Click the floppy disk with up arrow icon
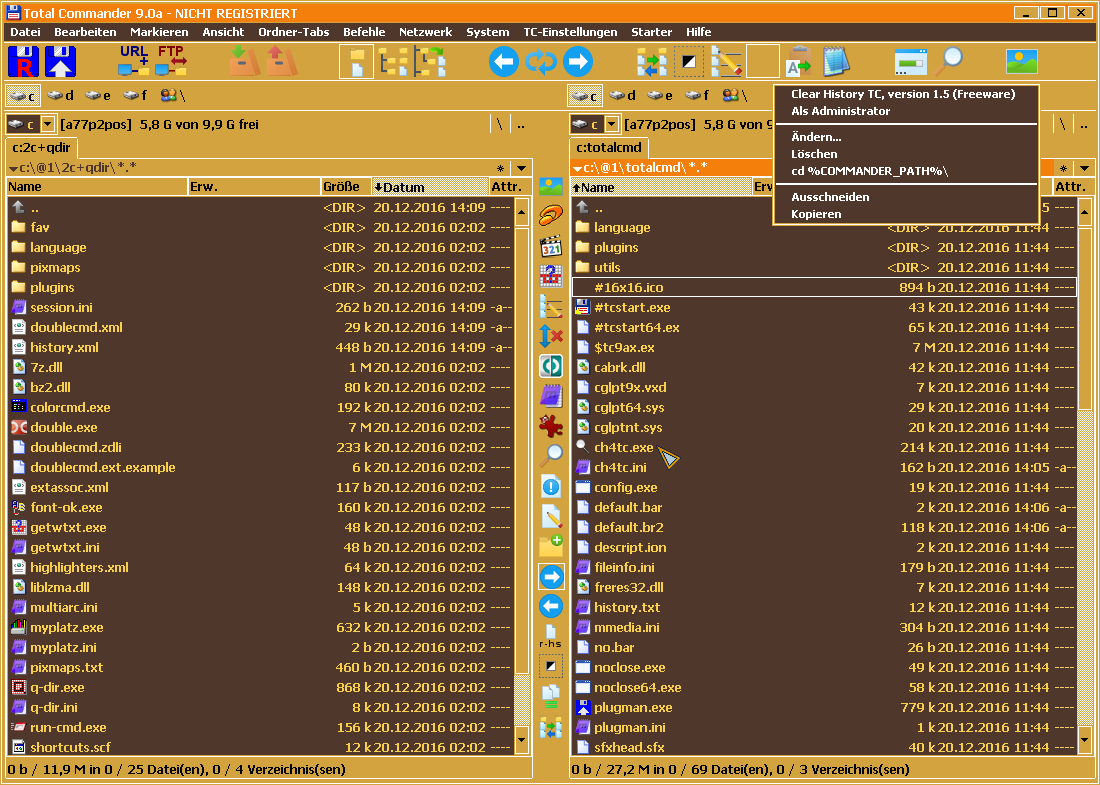 pos(60,62)
